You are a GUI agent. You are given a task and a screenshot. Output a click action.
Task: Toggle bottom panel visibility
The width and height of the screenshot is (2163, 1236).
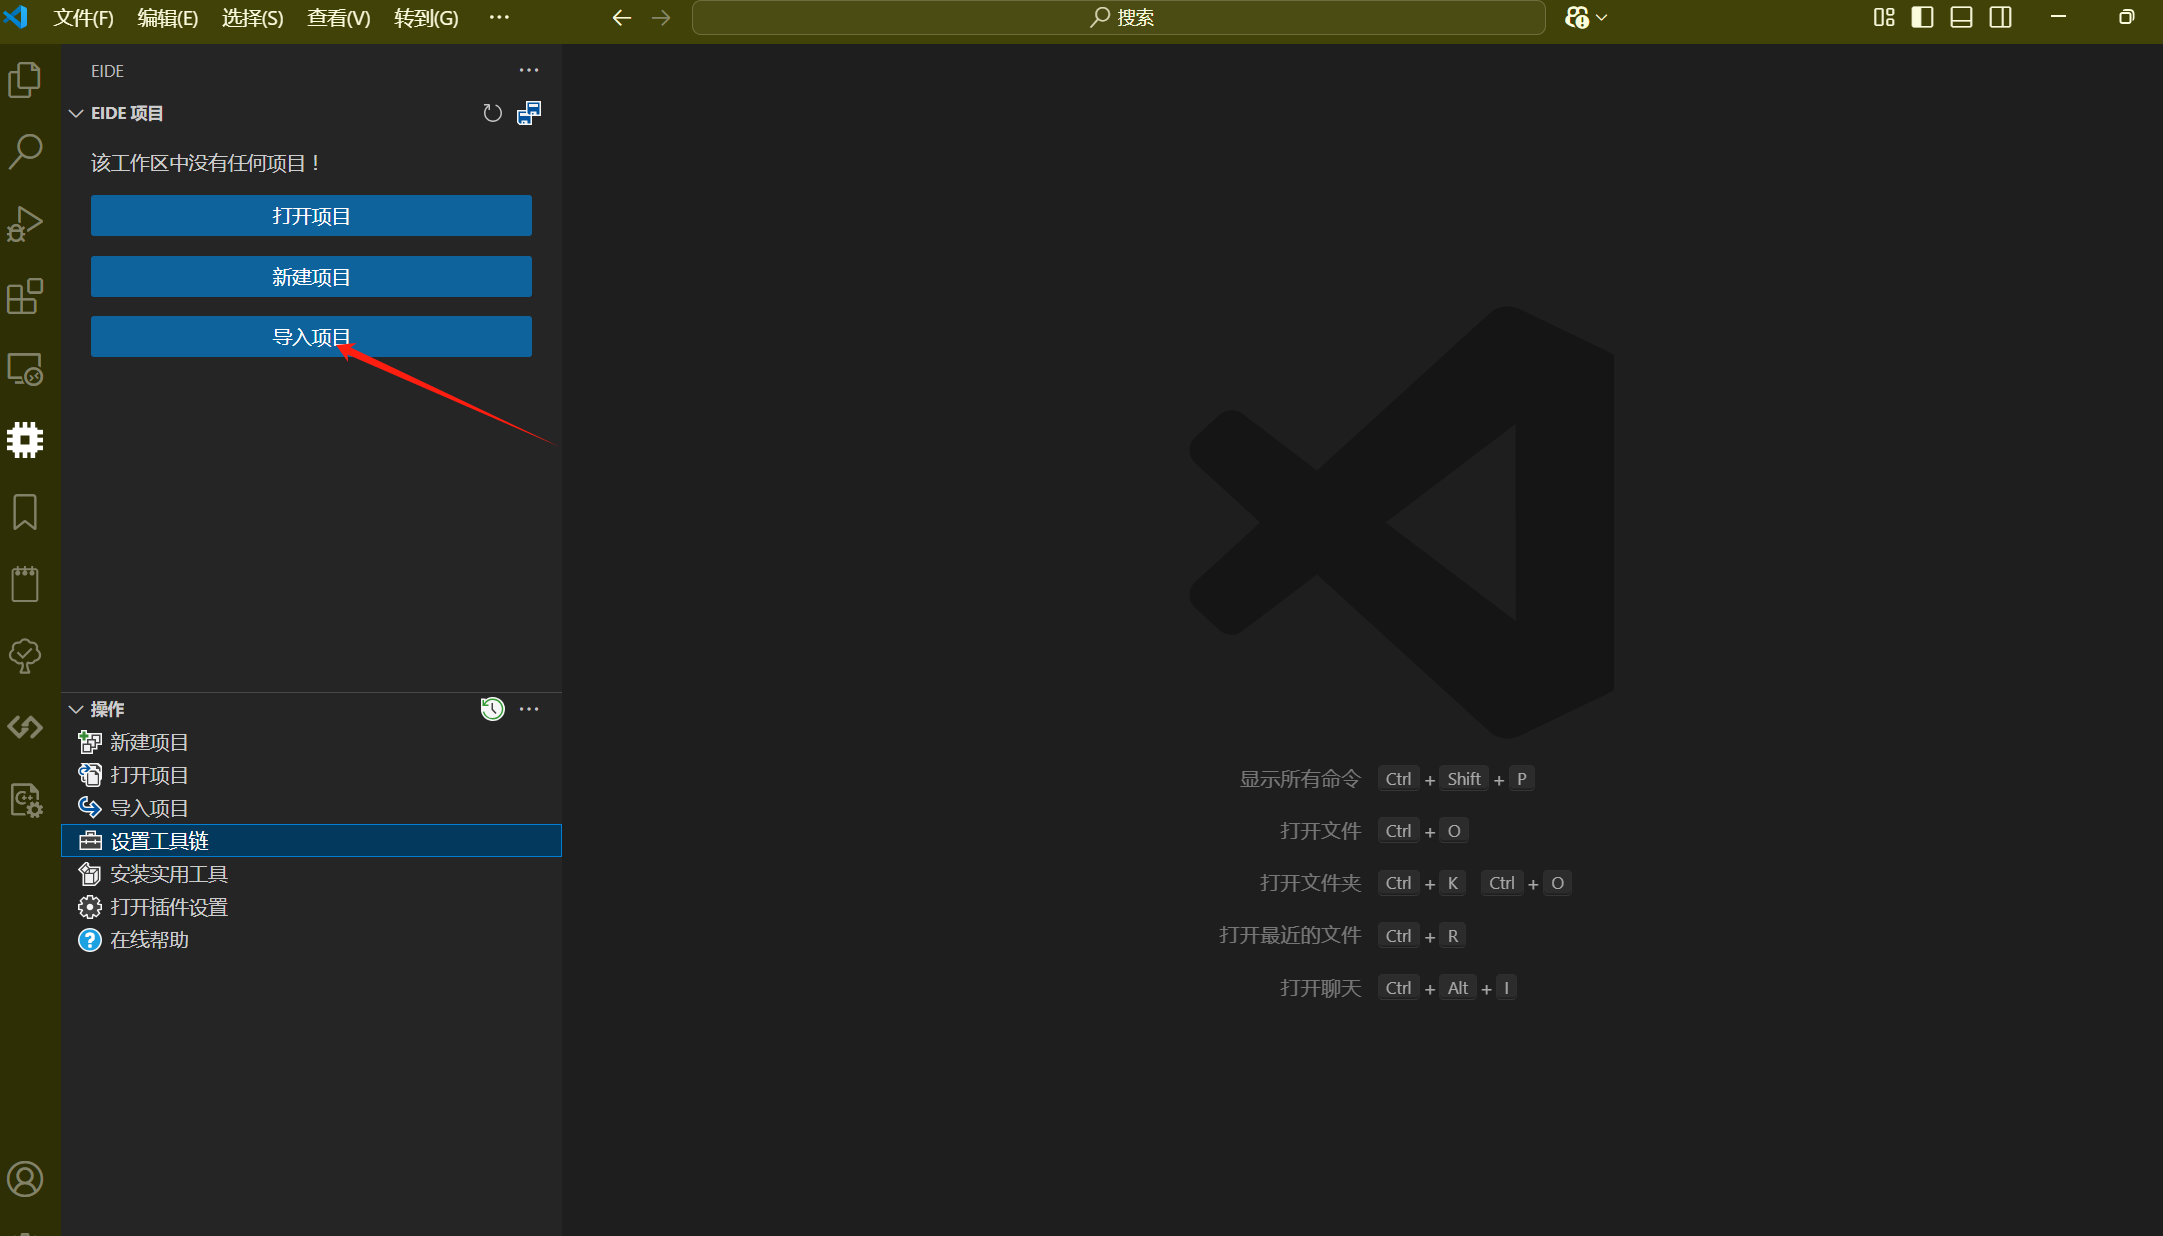[x=1961, y=17]
